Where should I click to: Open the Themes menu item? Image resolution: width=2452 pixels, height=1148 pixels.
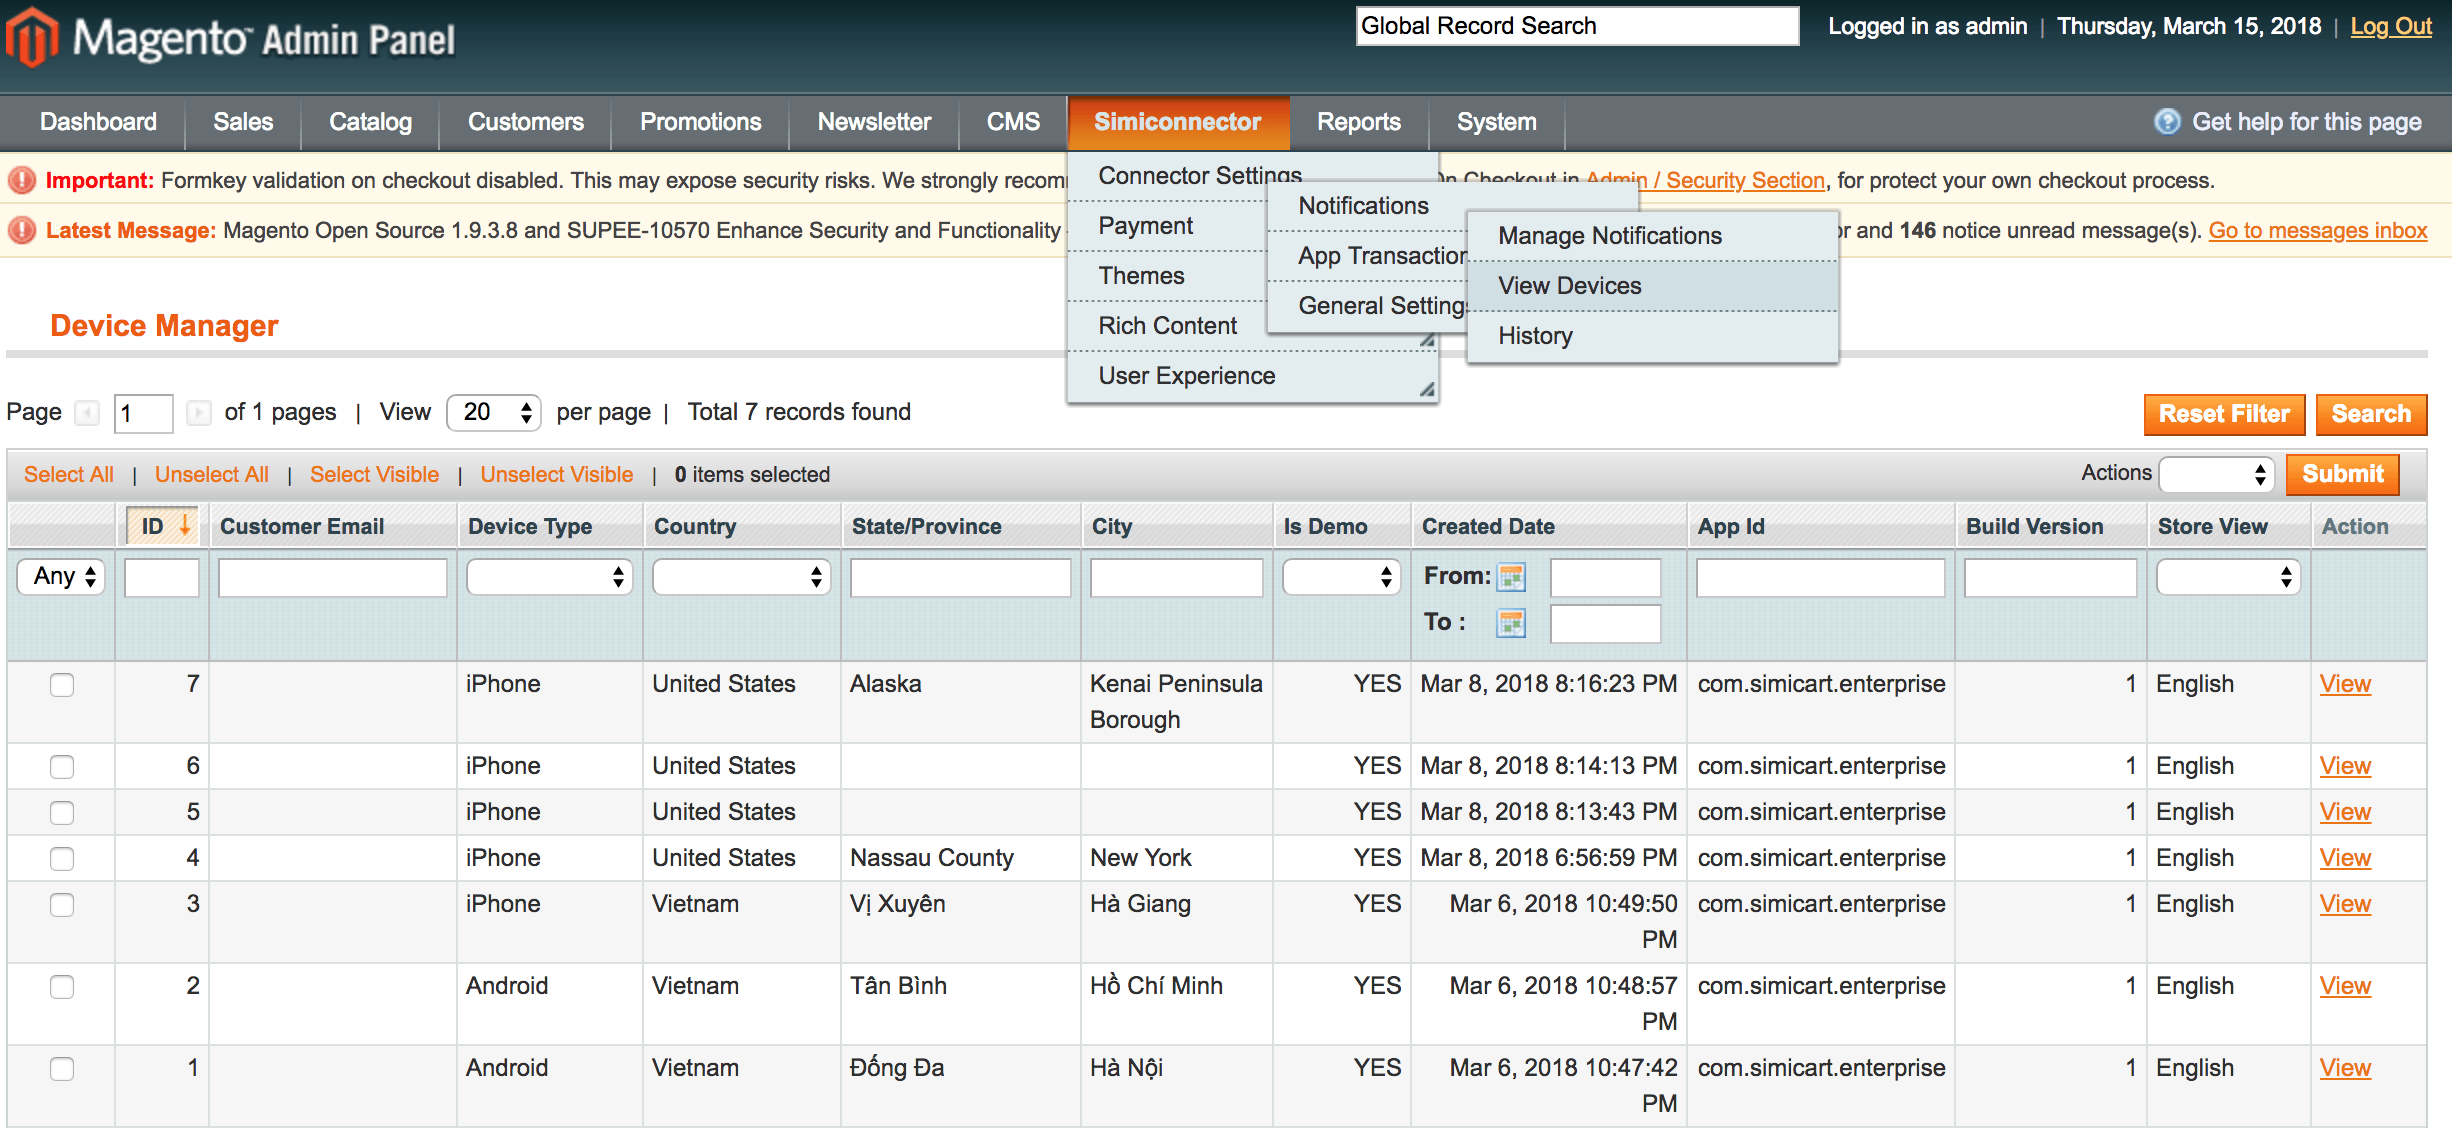pyautogui.click(x=1167, y=276)
